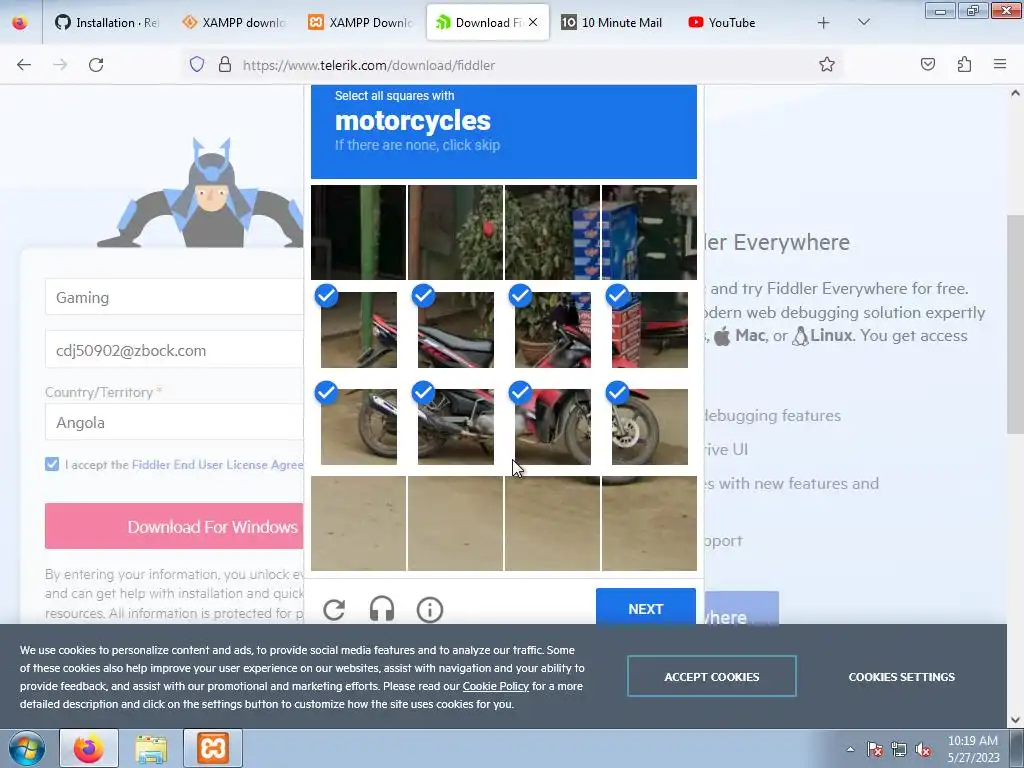Switch to the XAMPP download tab with orange diamond icon

click(234, 23)
